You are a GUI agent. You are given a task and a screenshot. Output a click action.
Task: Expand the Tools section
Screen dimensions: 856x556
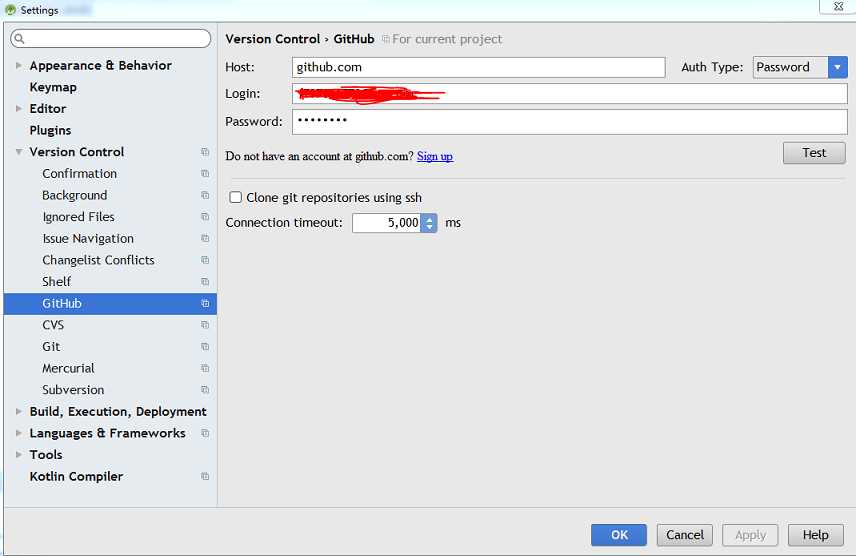(x=19, y=454)
